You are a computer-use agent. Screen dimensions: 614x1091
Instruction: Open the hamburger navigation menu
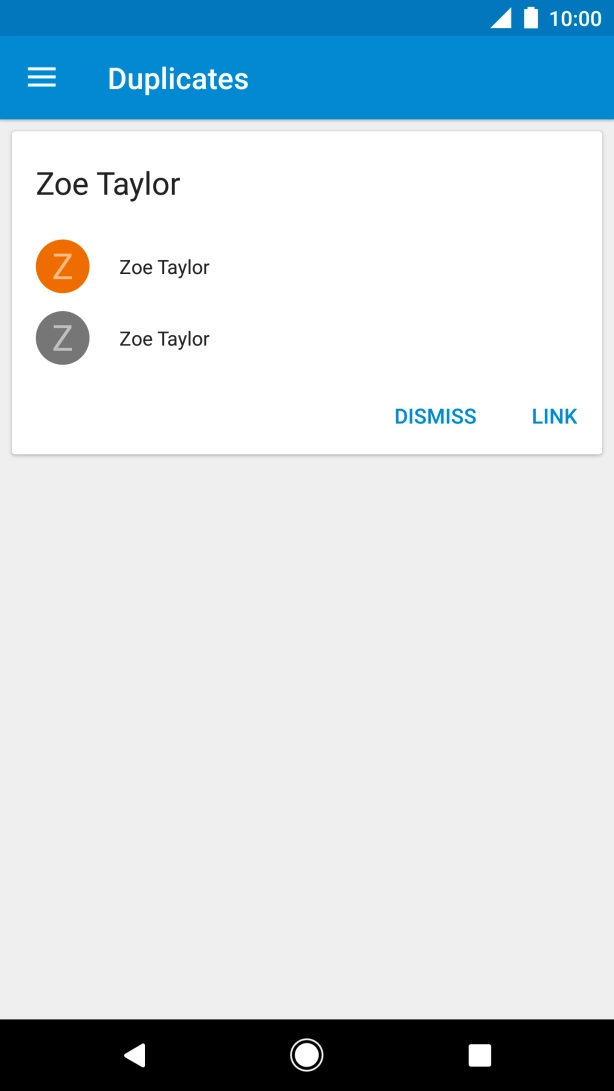click(x=42, y=78)
